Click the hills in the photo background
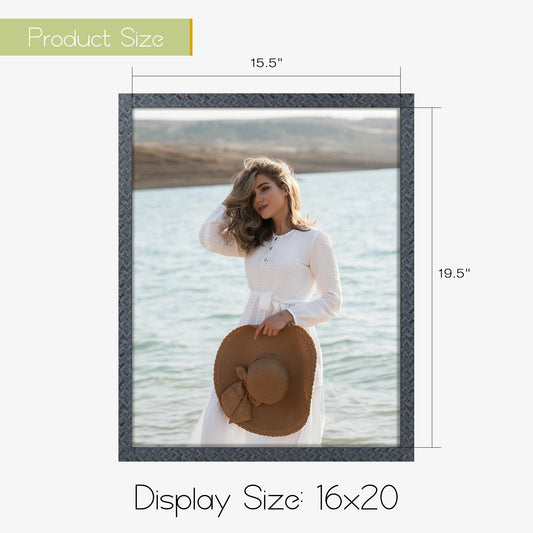533x533 pixels. (265, 151)
